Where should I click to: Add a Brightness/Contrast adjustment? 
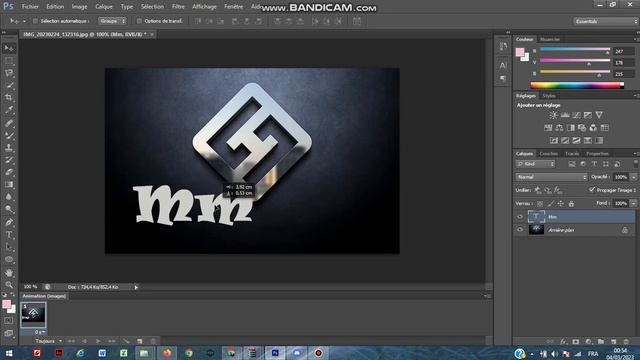coord(553,115)
